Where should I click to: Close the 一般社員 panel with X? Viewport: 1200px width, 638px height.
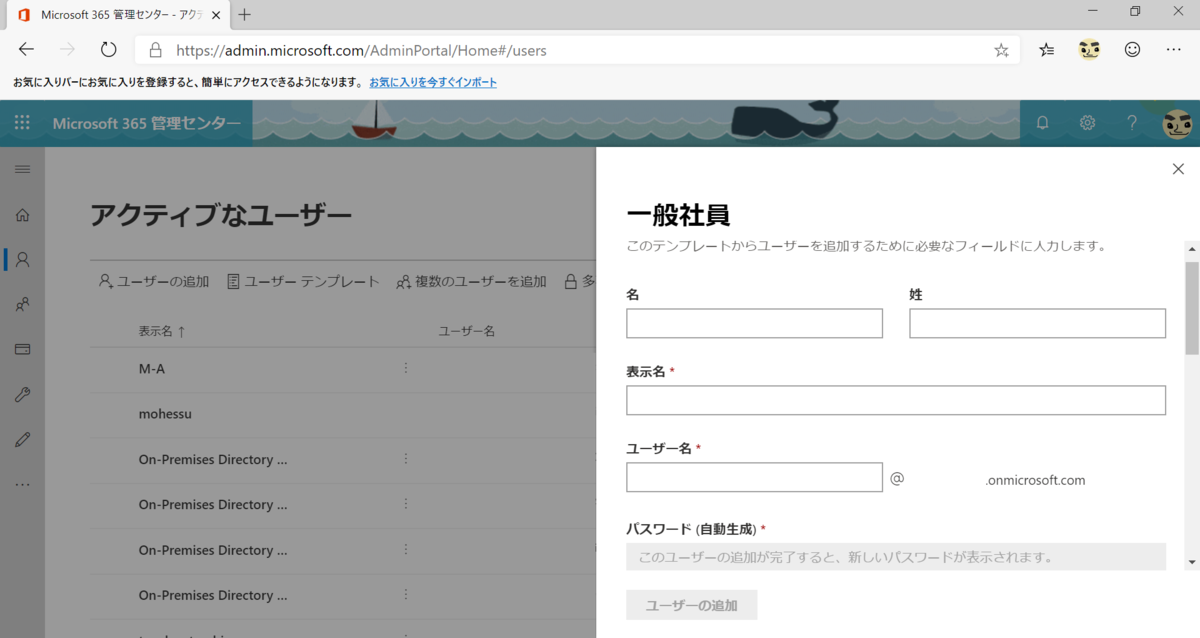pyautogui.click(x=1178, y=169)
